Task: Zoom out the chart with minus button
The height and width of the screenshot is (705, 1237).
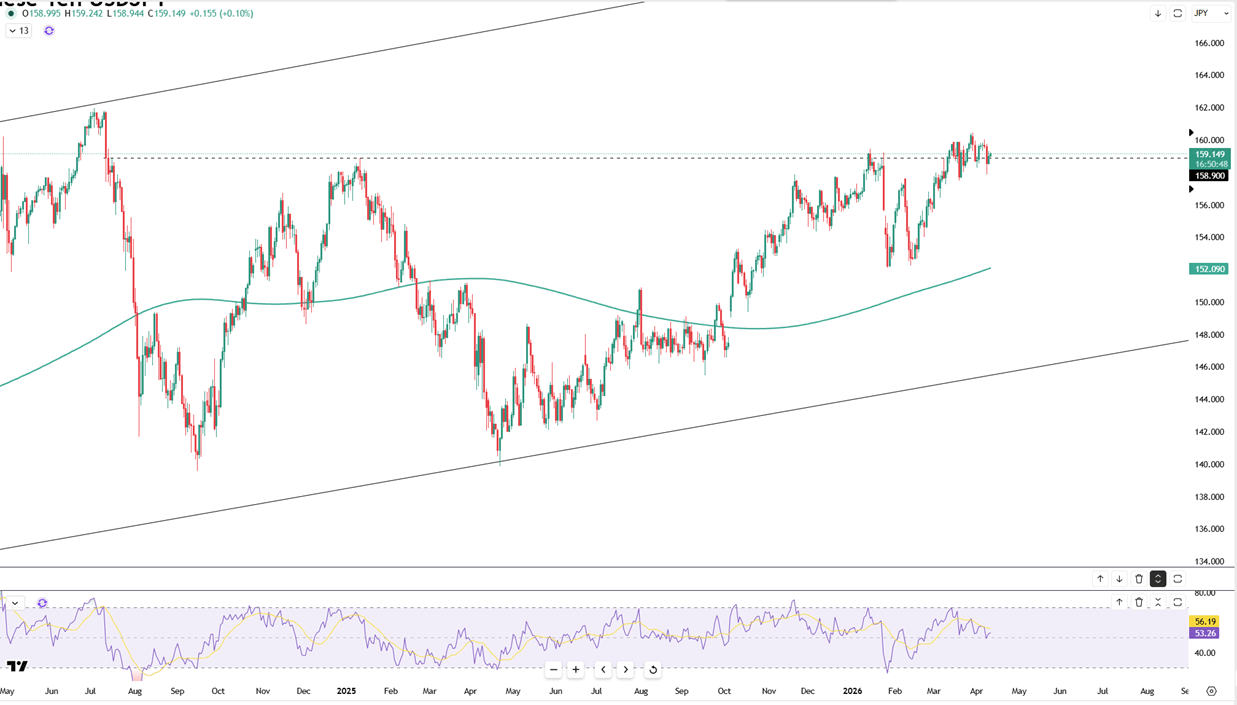Action: point(553,670)
